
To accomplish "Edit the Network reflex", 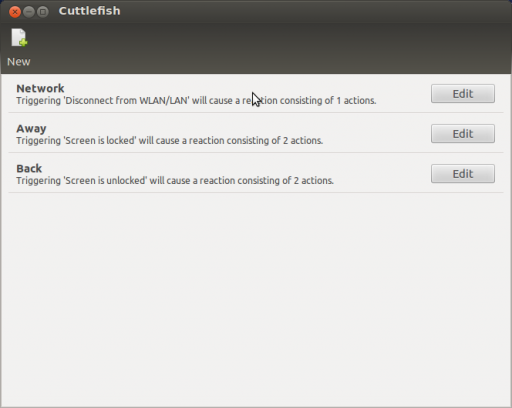I will tap(463, 94).
